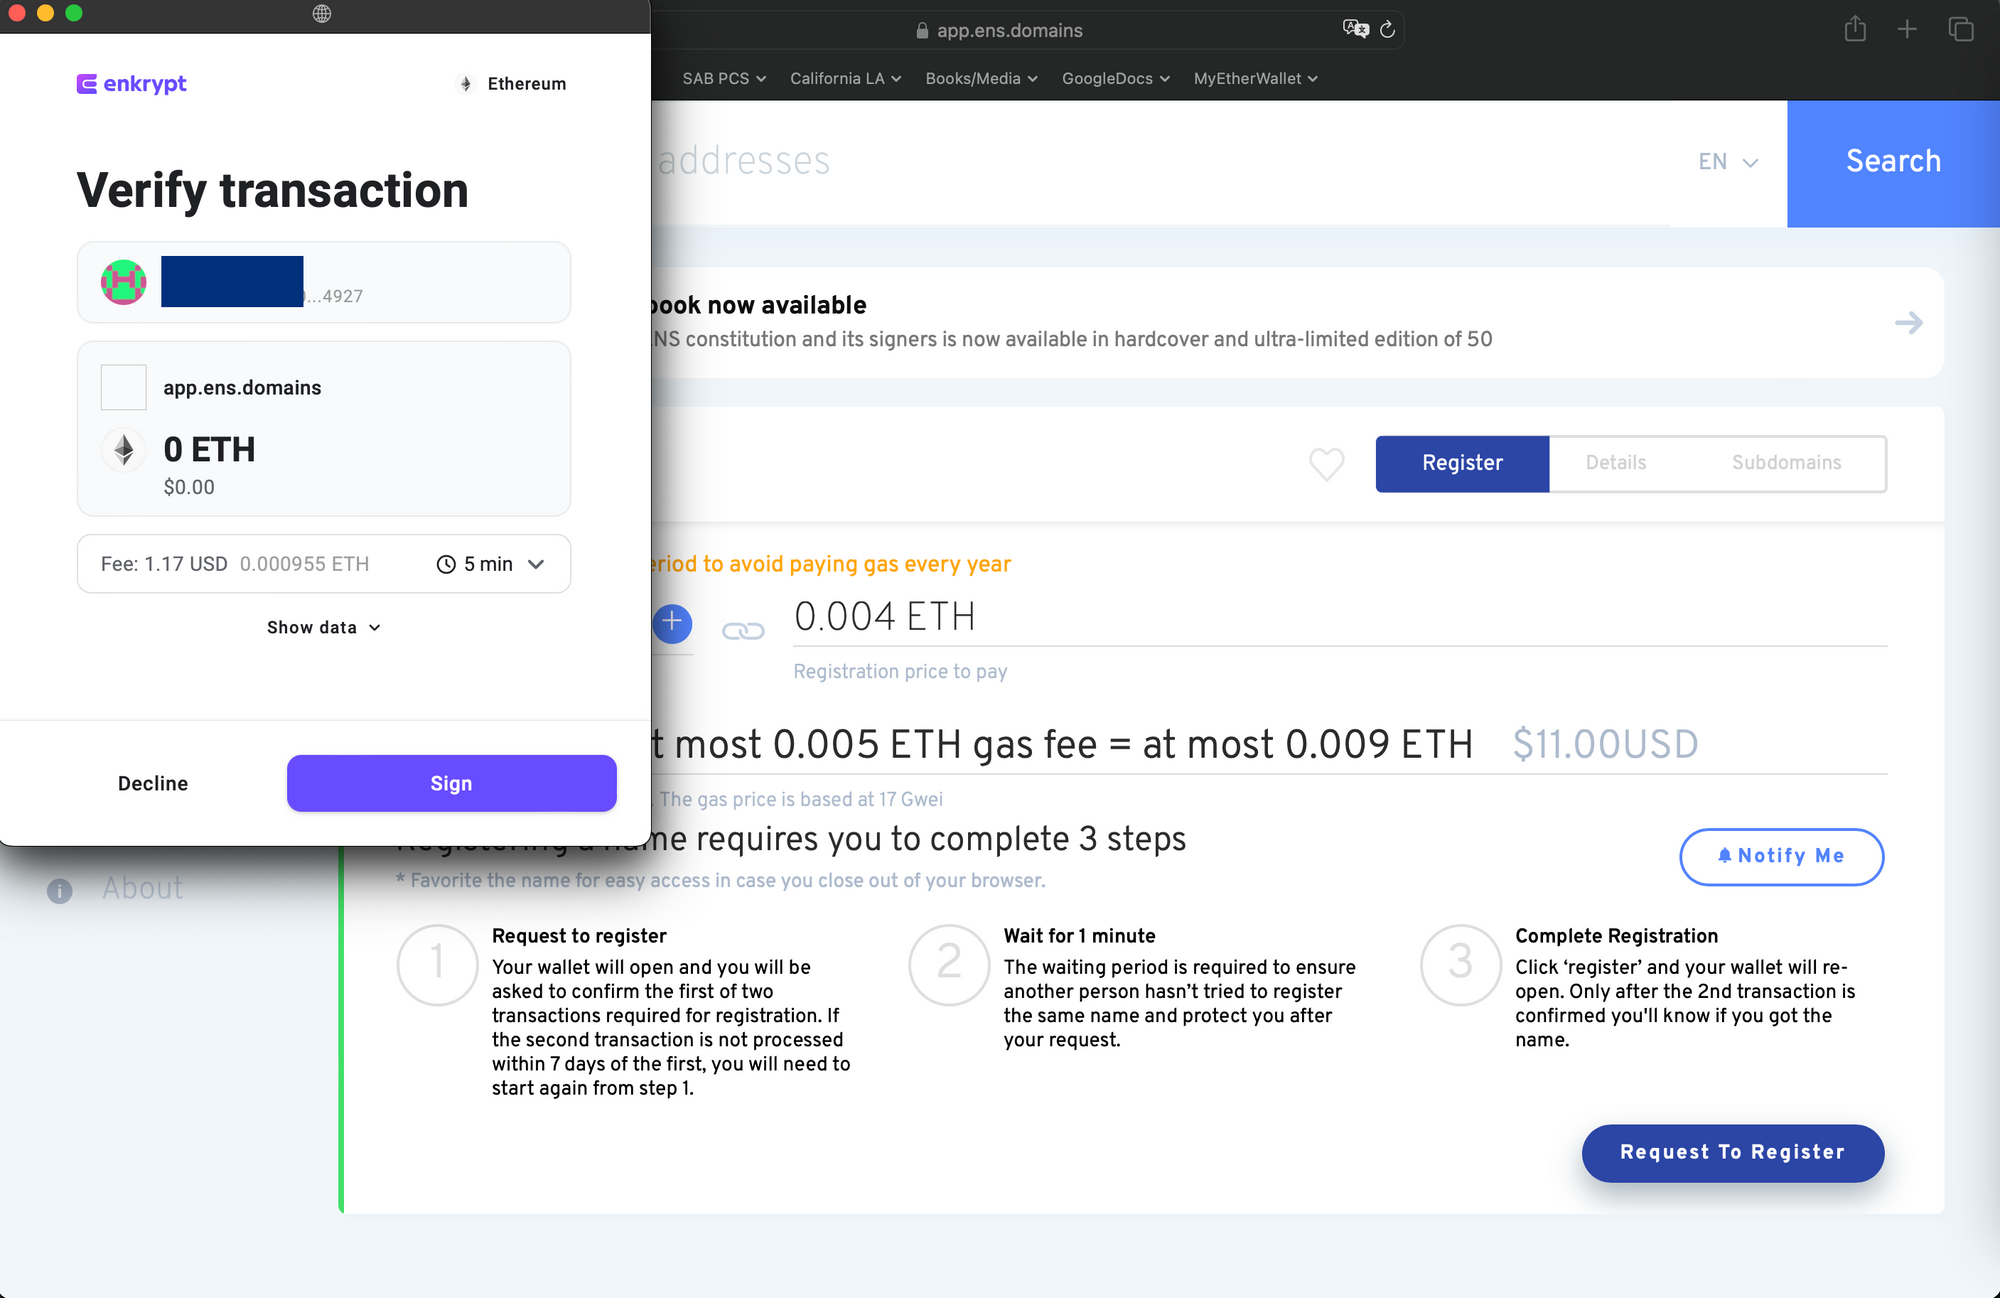Click the Safari share icon
Screen dimensions: 2000x1298
pos(1855,29)
